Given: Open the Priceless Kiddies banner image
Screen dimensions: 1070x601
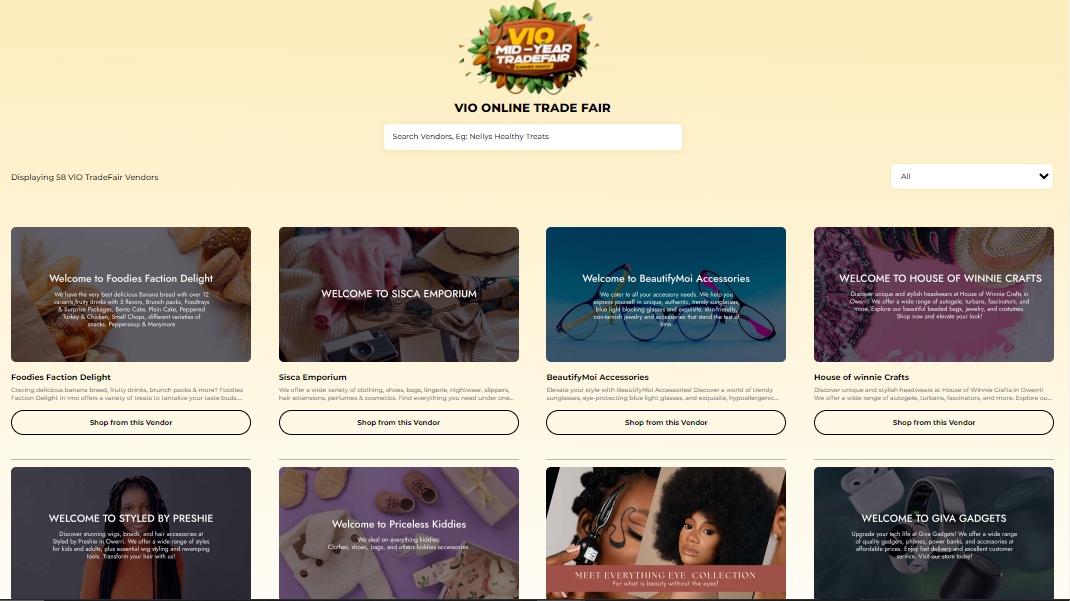Looking at the screenshot, I should click(x=399, y=533).
